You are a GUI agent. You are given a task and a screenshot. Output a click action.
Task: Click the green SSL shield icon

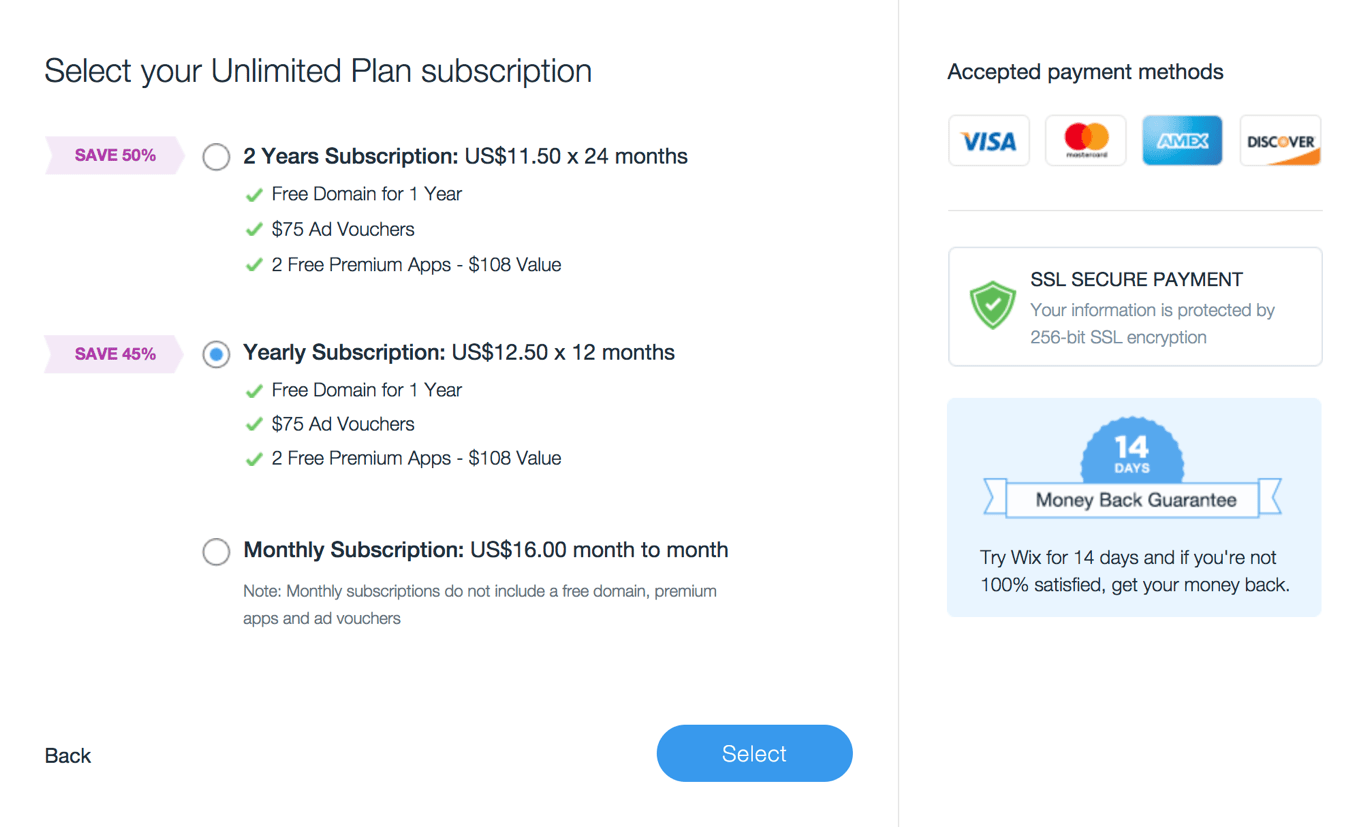[x=992, y=305]
